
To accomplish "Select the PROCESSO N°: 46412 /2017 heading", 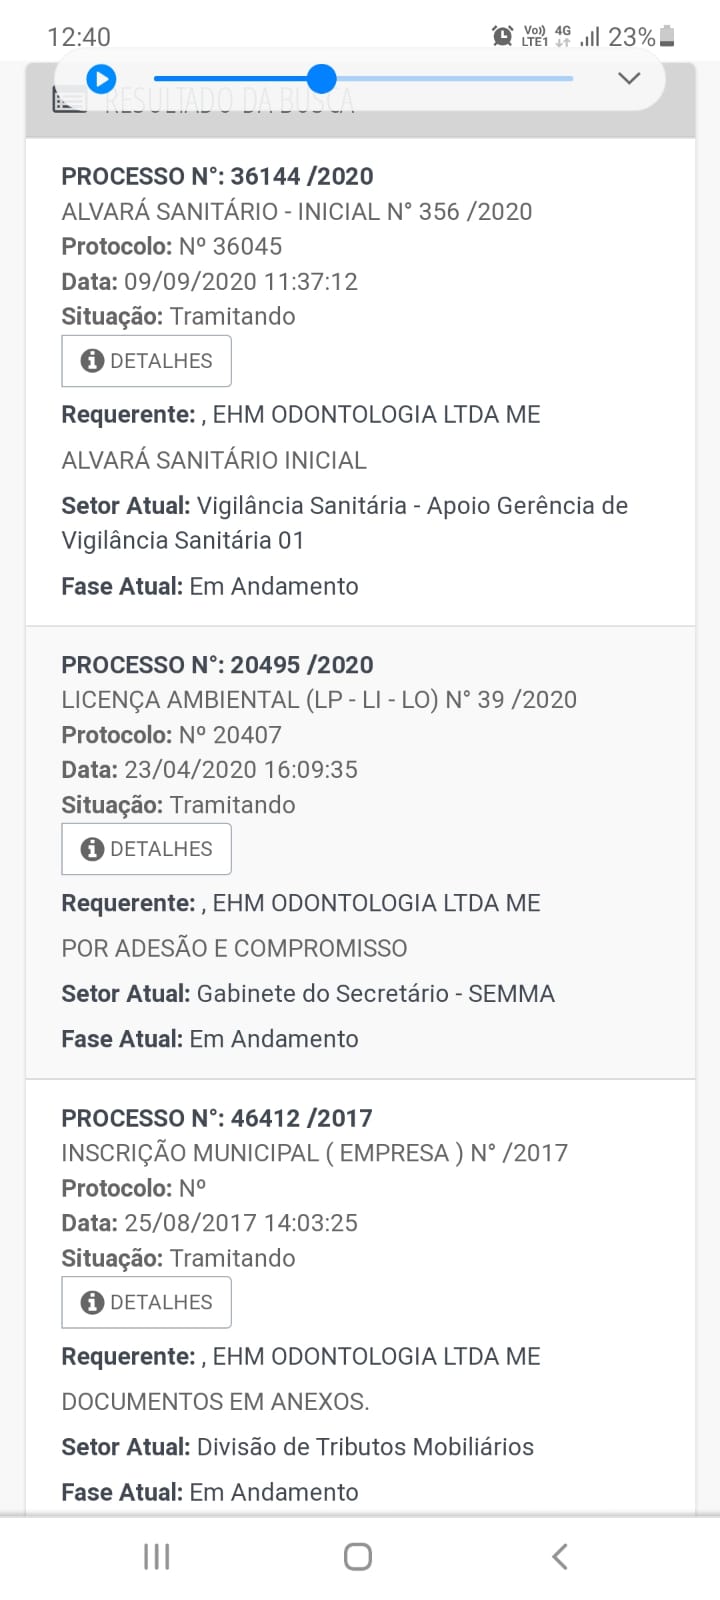I will 216,1118.
